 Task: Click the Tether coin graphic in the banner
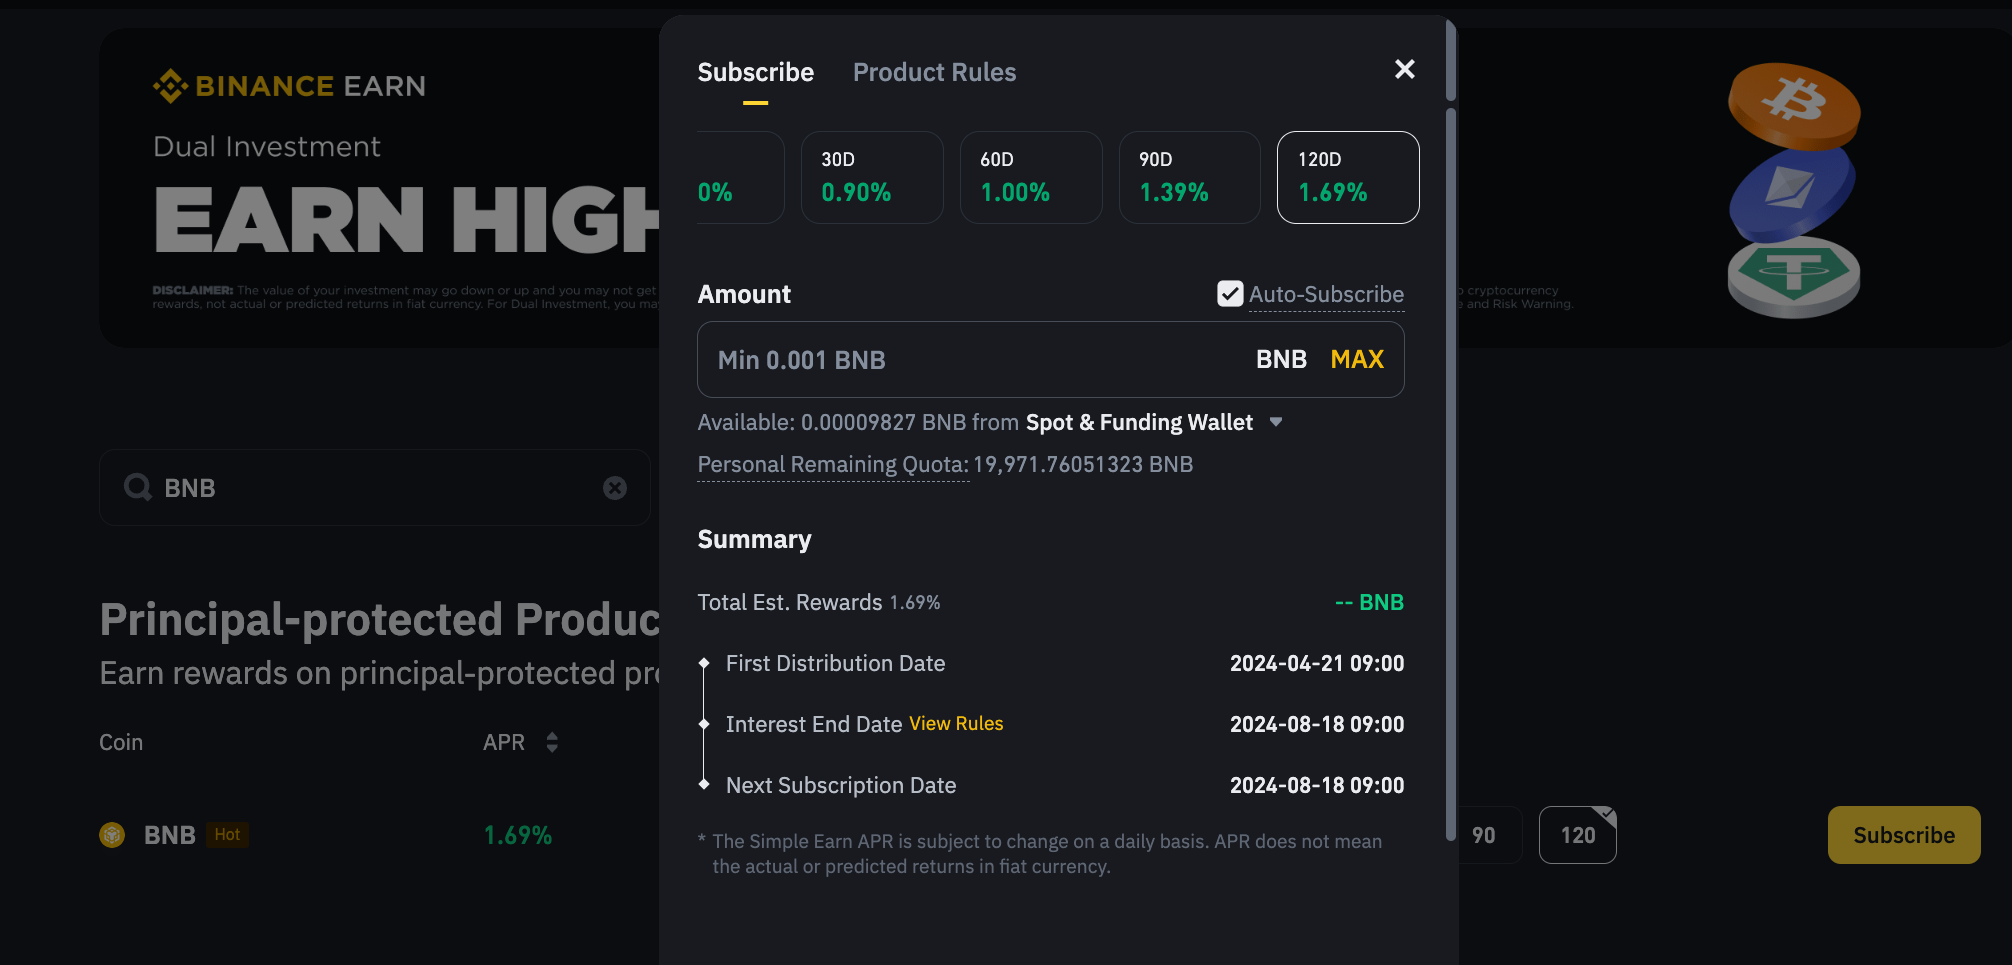[1794, 277]
